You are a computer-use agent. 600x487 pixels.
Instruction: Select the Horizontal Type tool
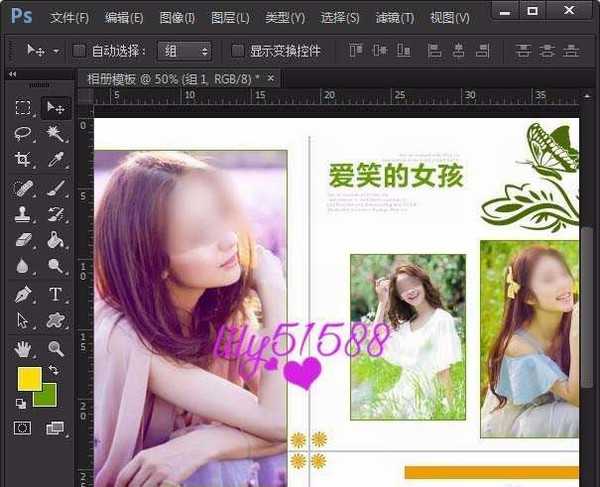click(55, 294)
